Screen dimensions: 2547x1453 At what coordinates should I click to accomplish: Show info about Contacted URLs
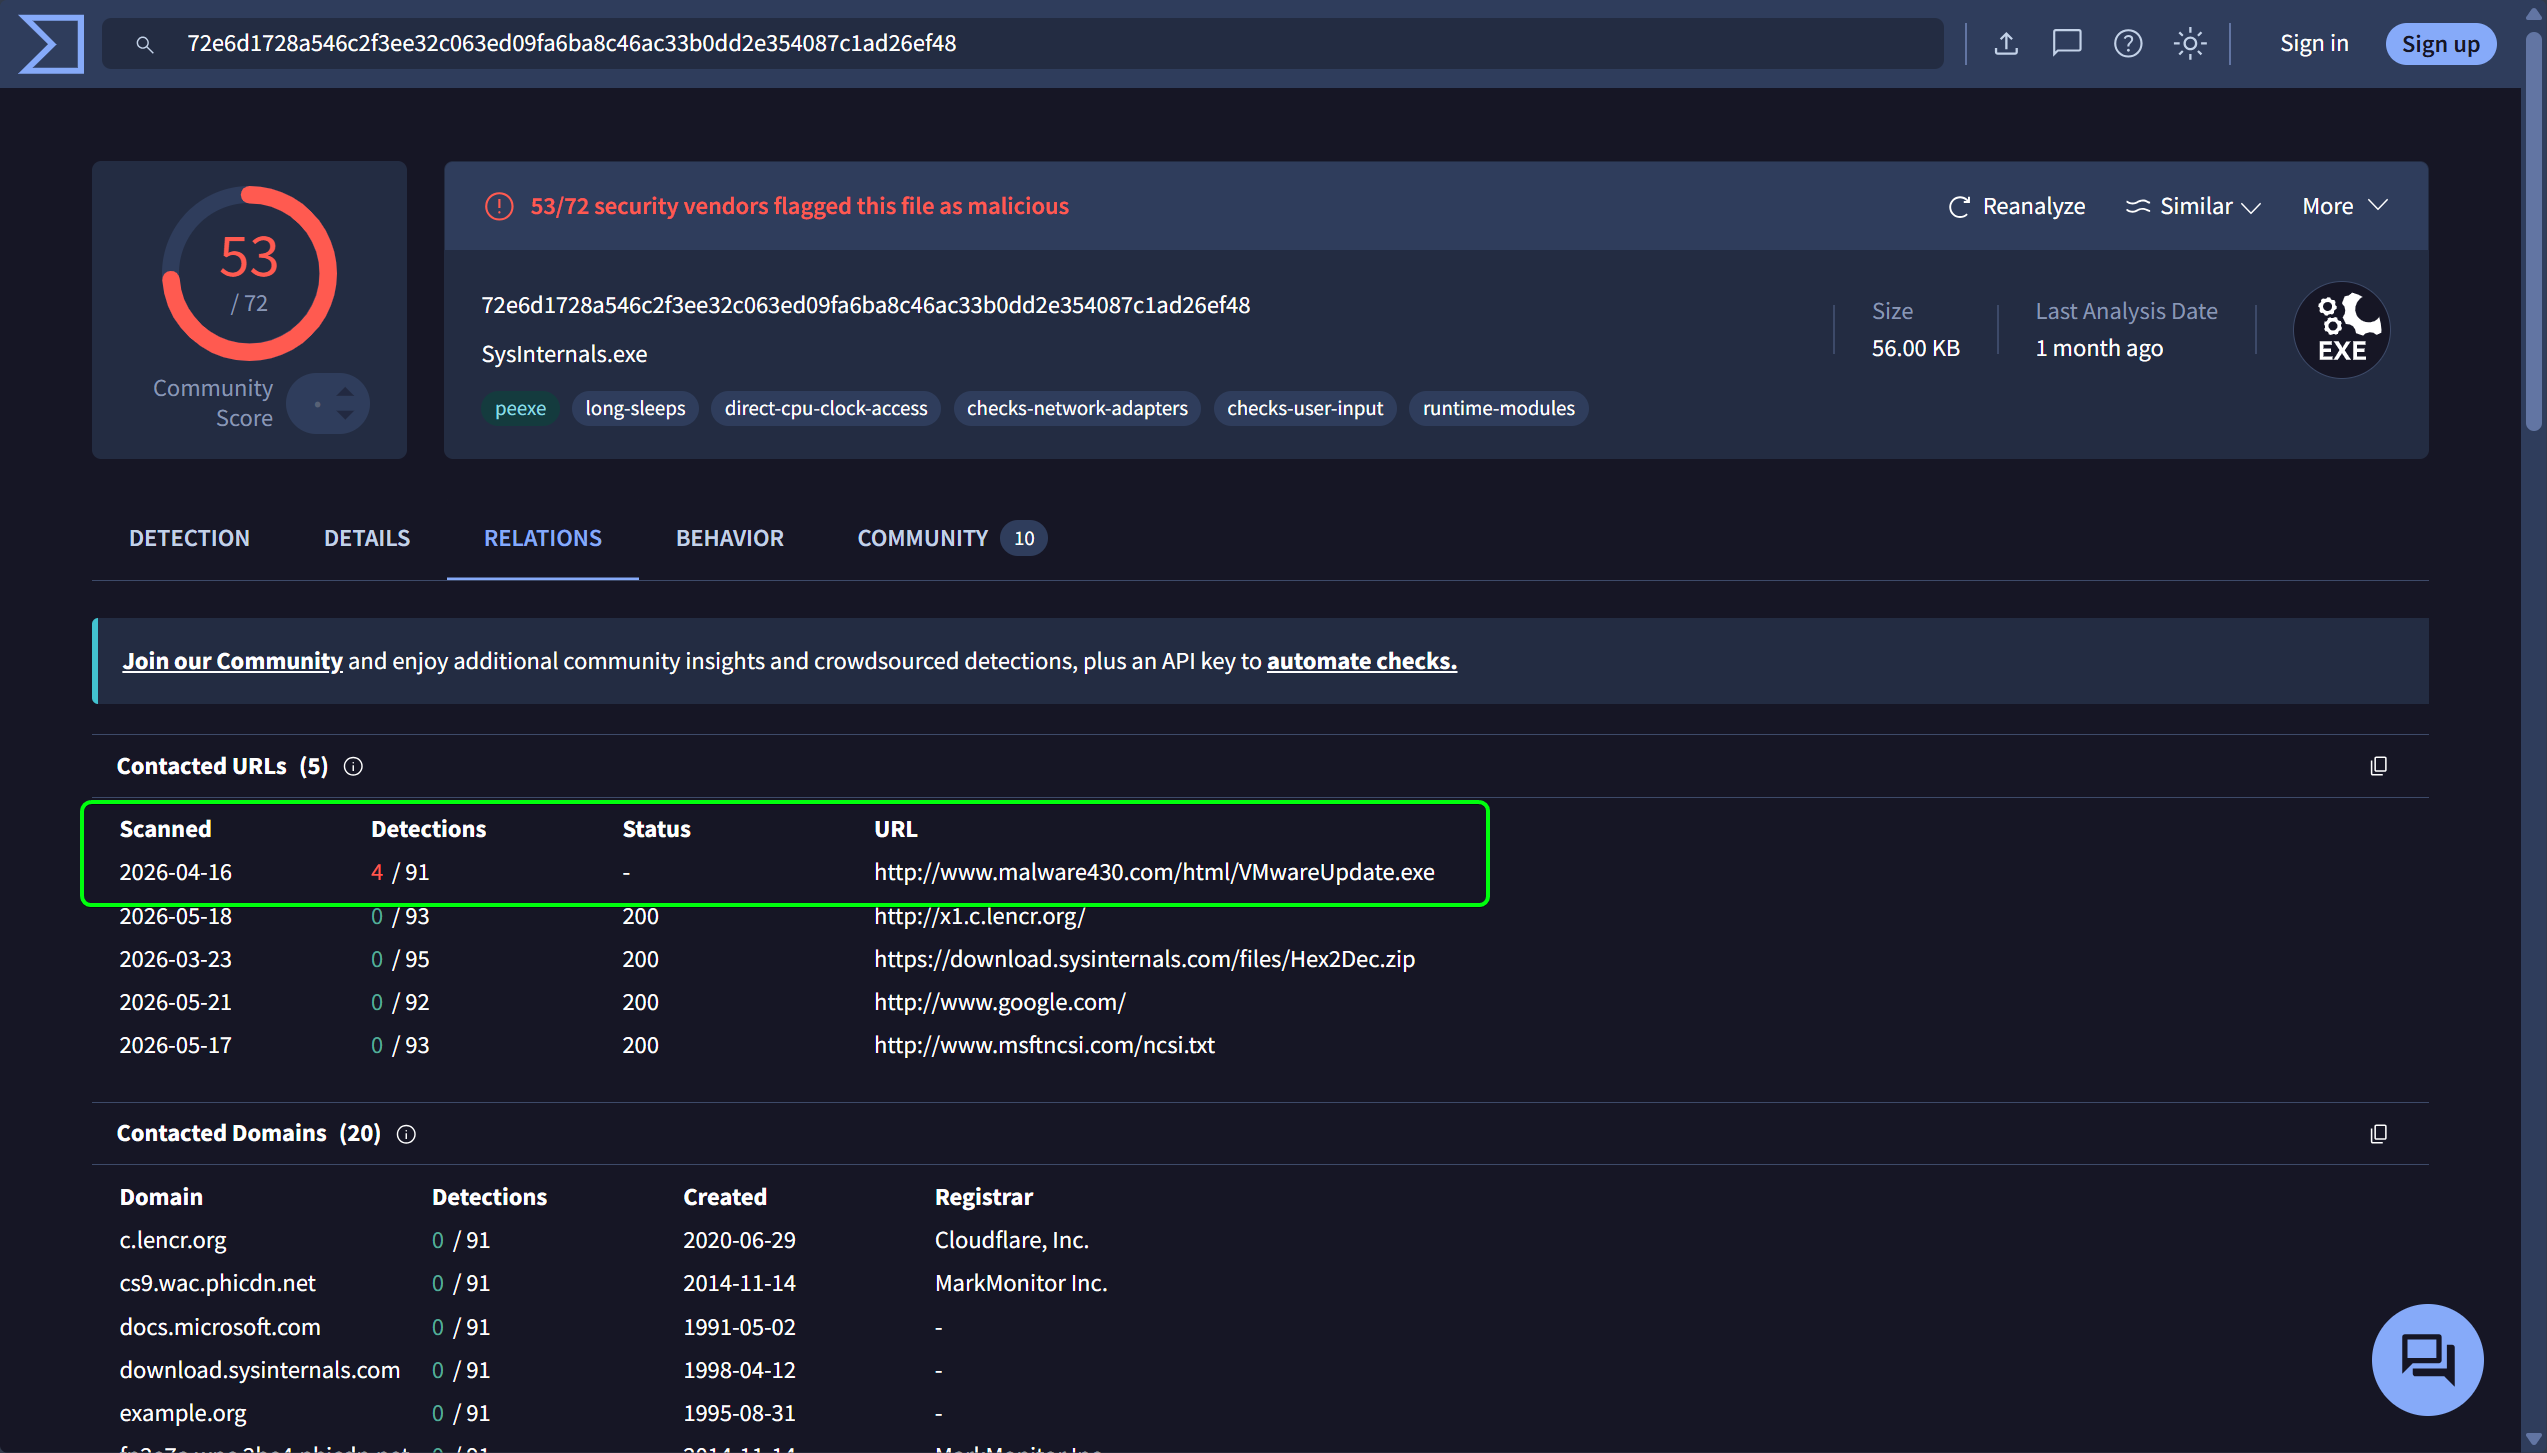click(x=353, y=767)
